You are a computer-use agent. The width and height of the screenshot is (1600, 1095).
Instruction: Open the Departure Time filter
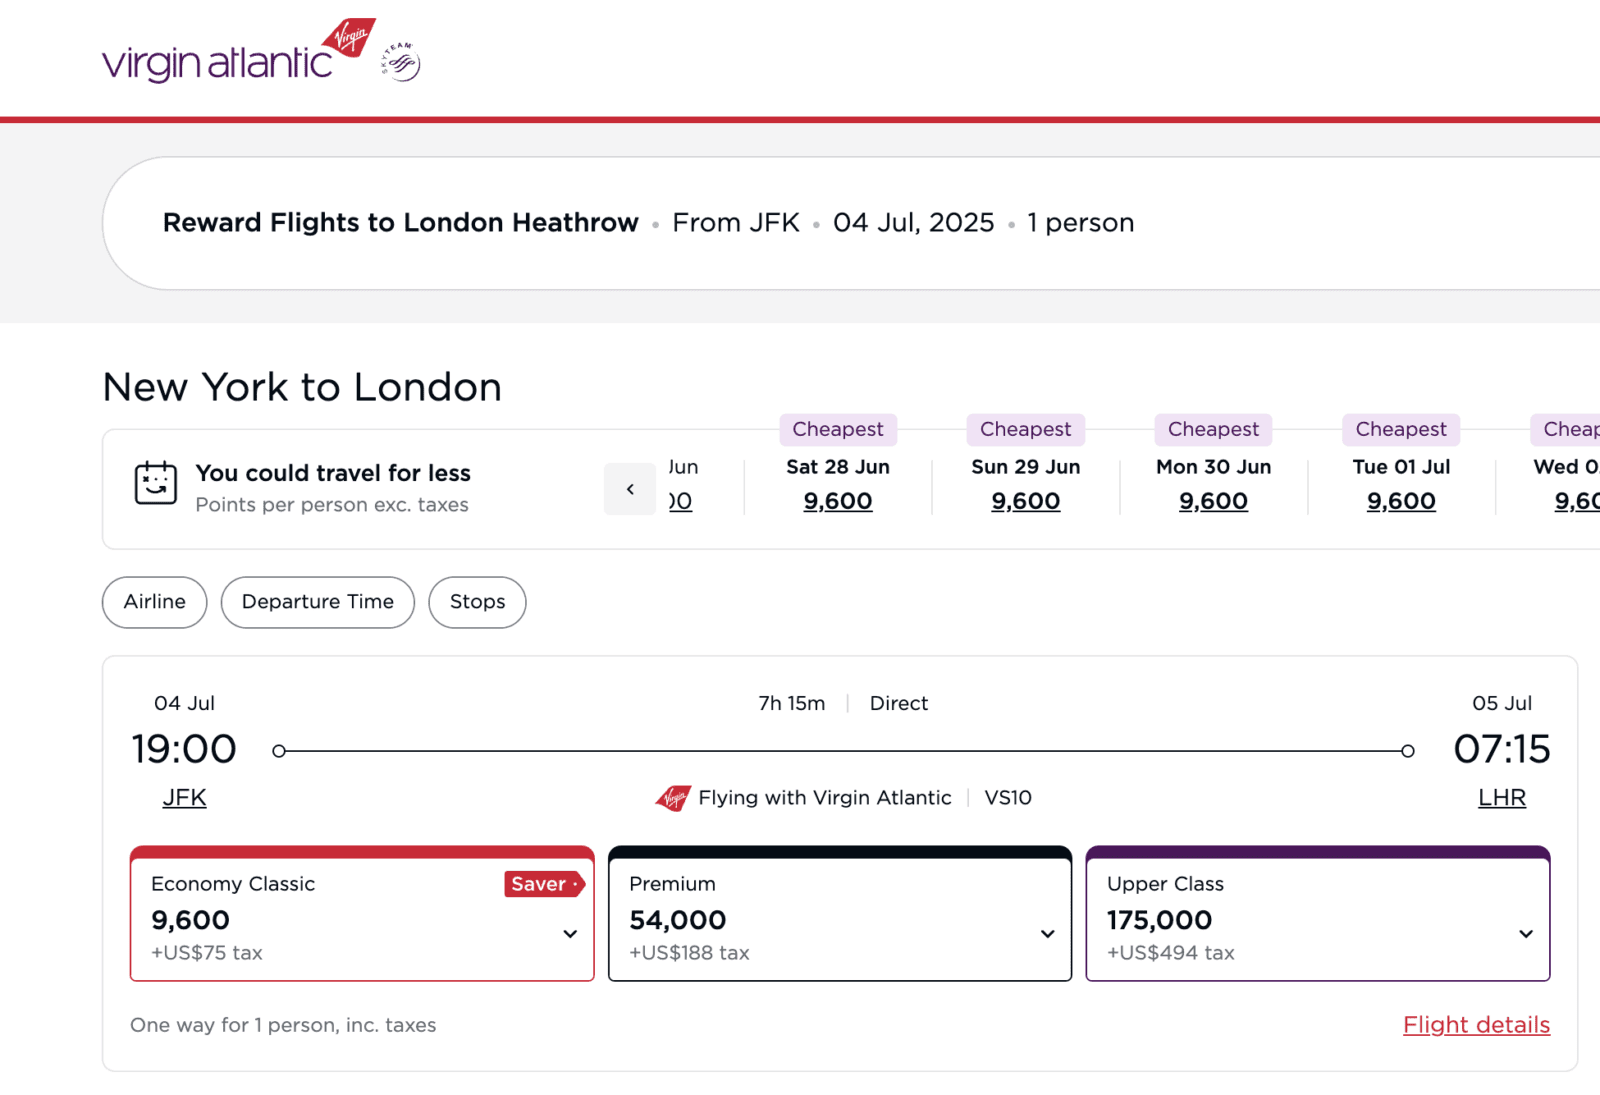[317, 602]
